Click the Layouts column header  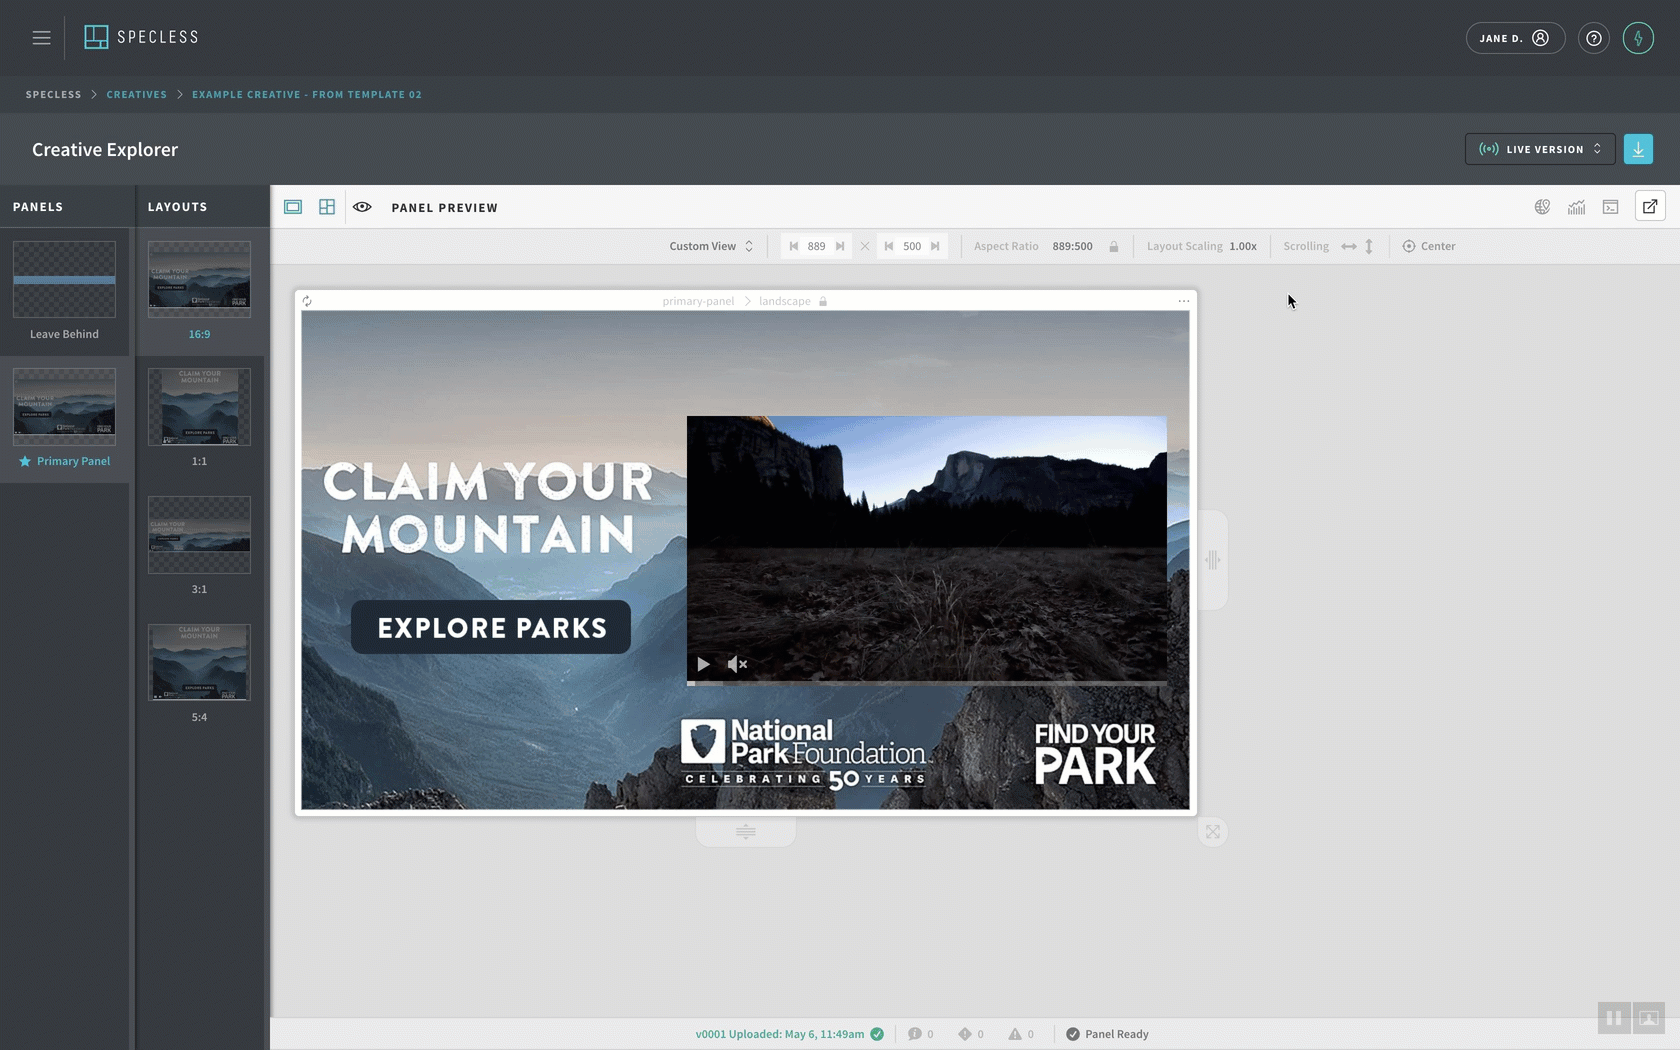coord(178,207)
